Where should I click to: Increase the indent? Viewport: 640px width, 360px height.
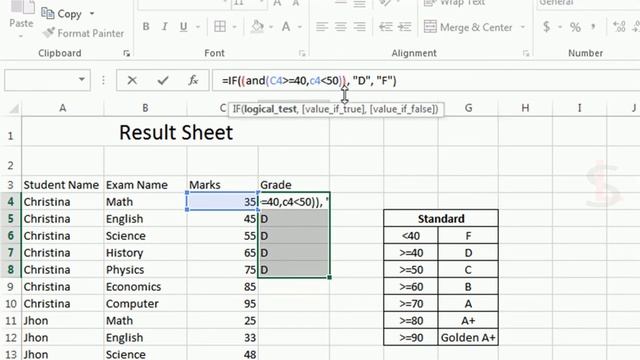[404, 27]
